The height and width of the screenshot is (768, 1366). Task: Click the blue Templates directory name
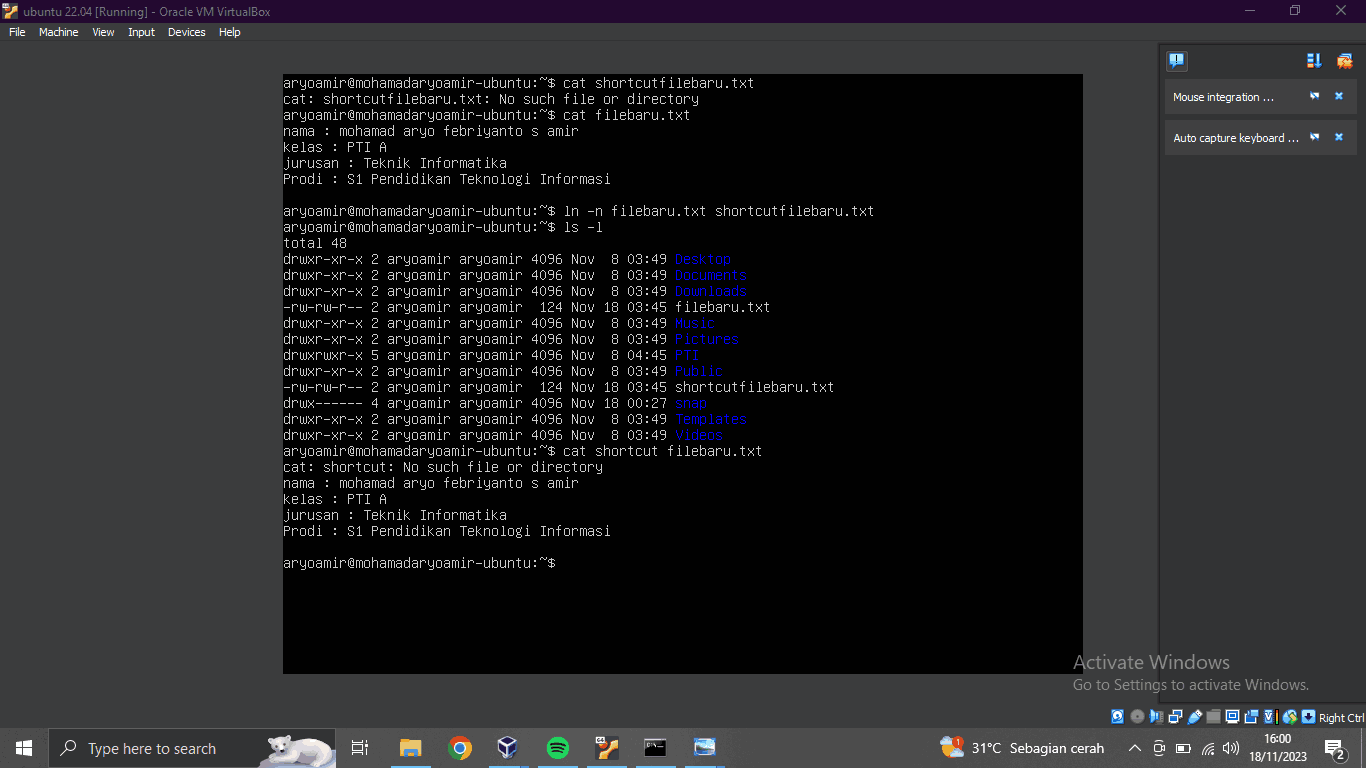pos(711,419)
